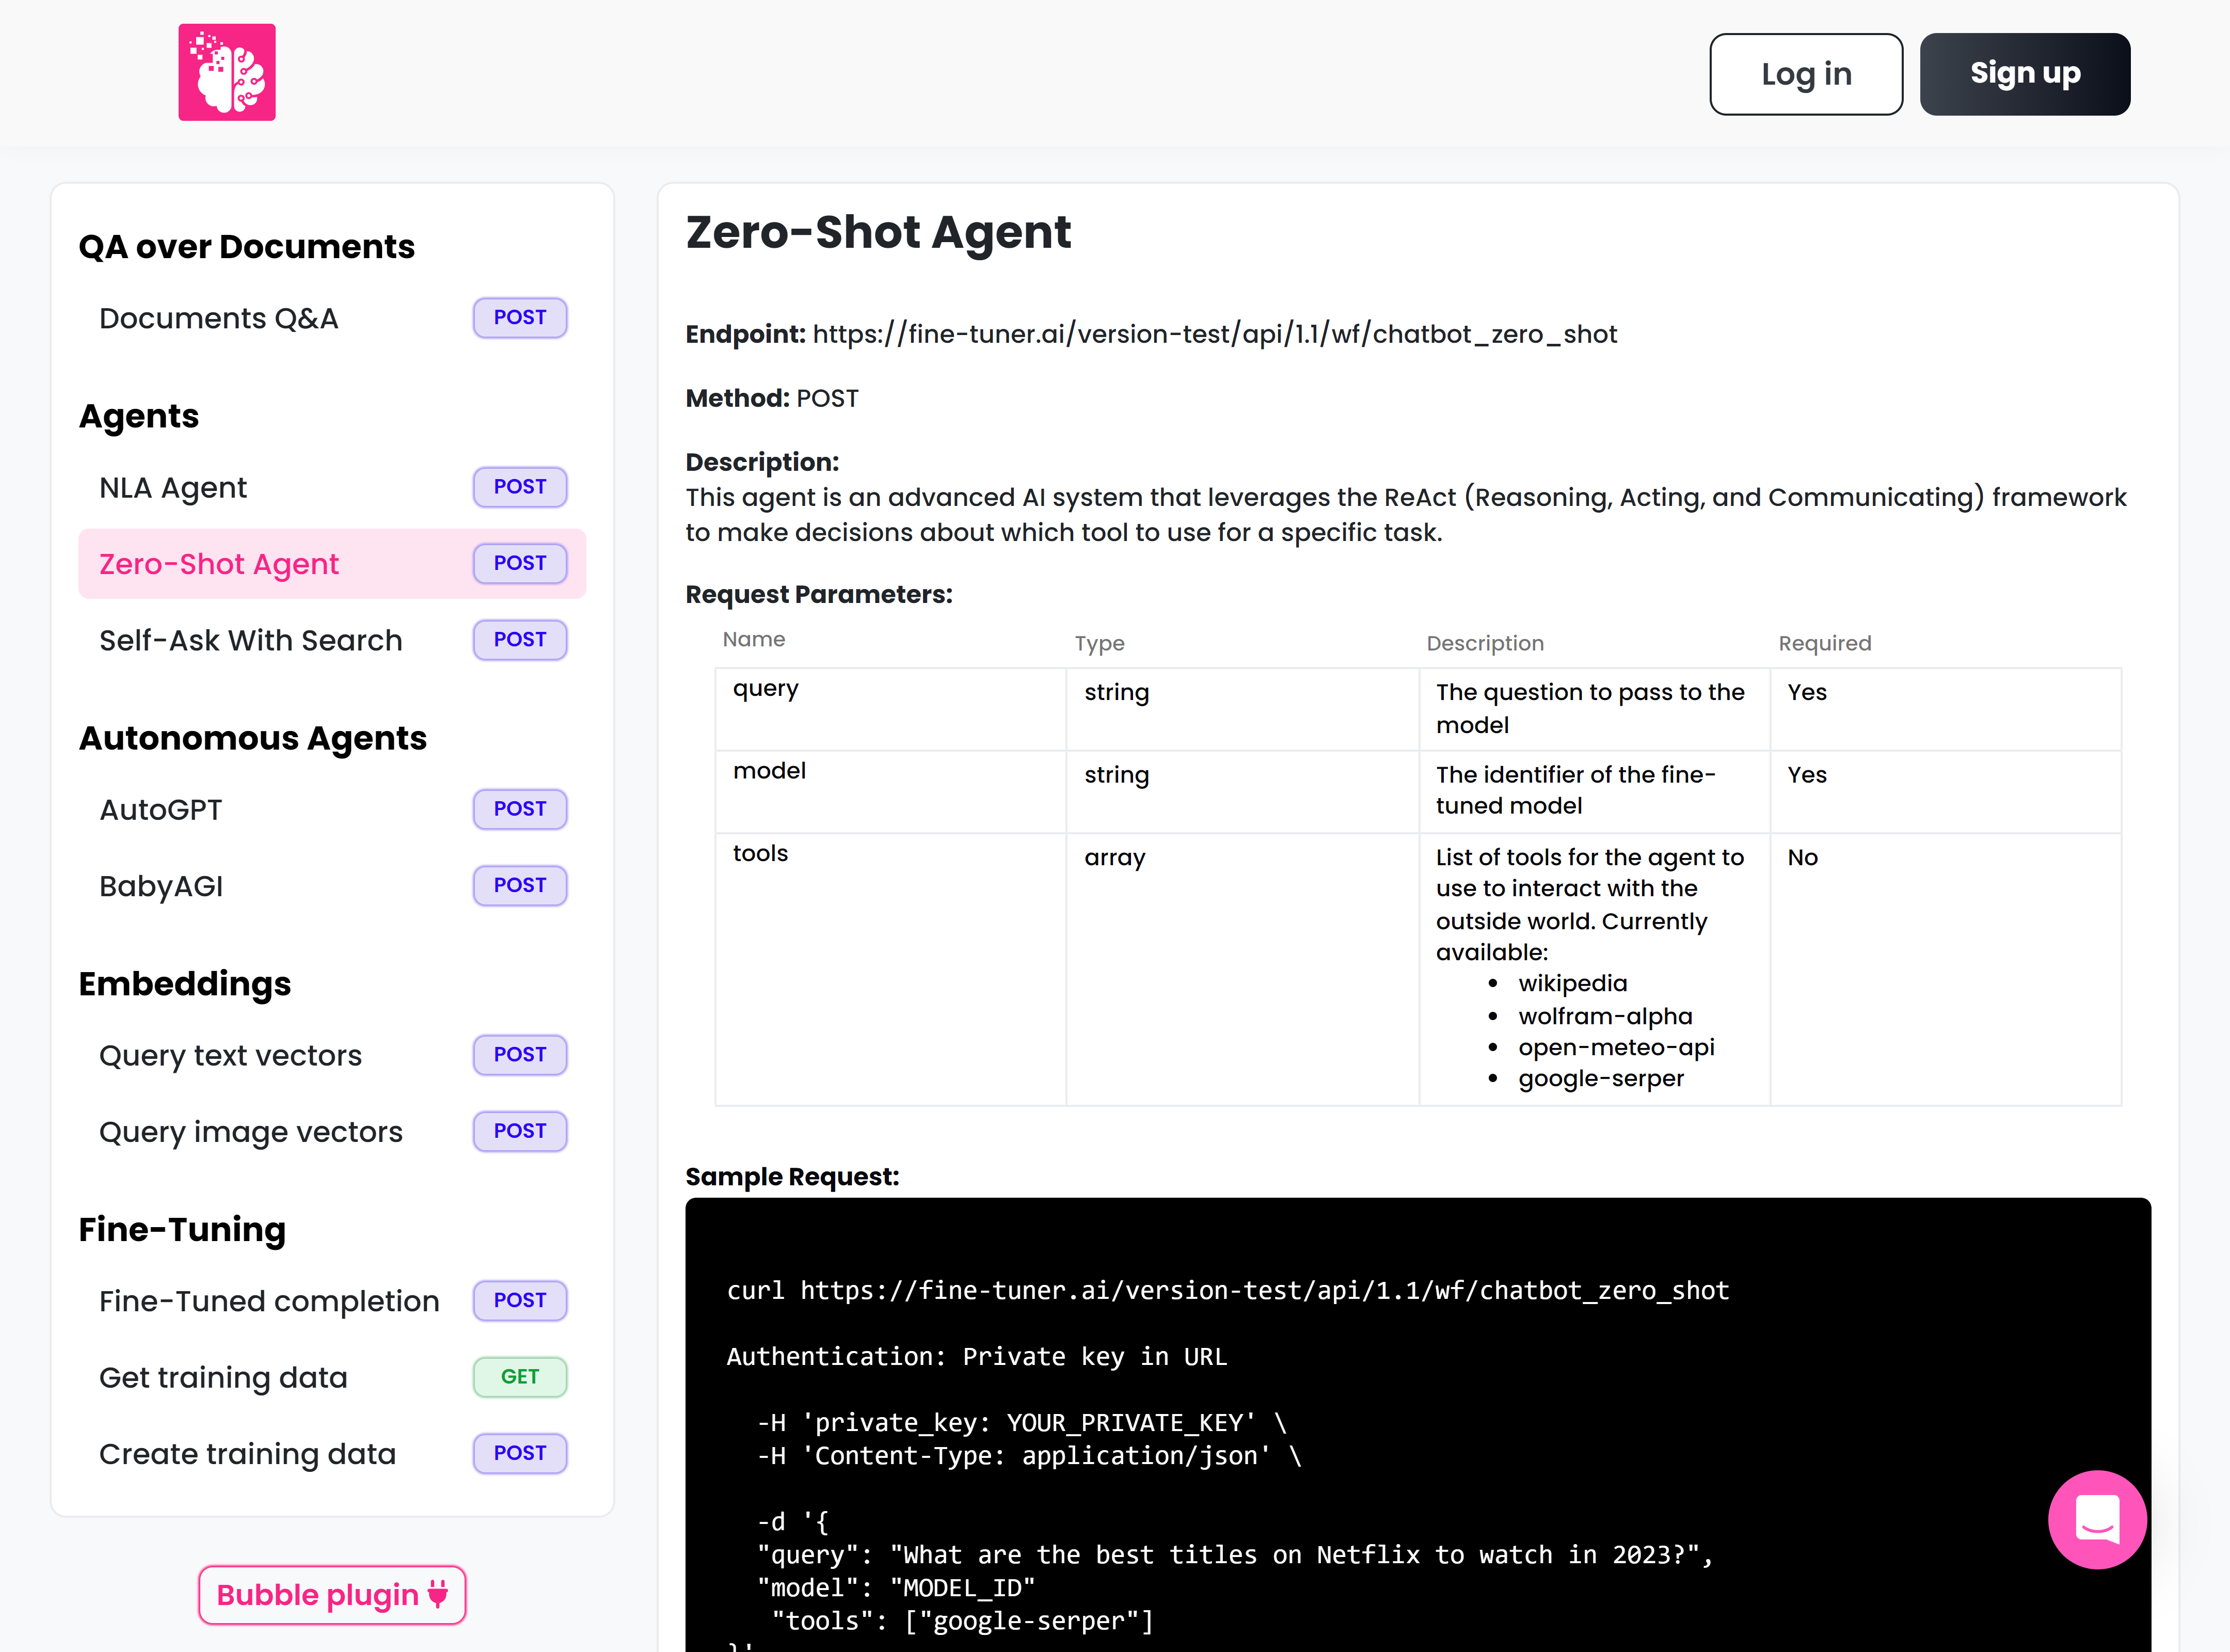Click the Bubble plugin button

point(332,1594)
